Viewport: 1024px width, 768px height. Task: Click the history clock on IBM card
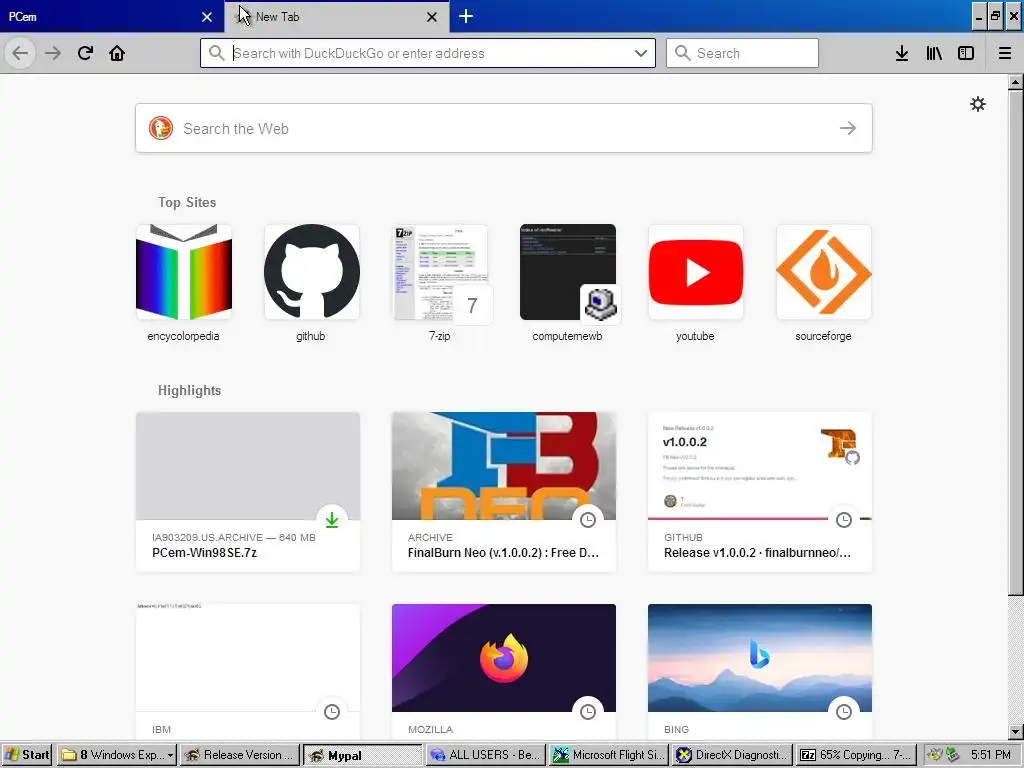tap(332, 712)
